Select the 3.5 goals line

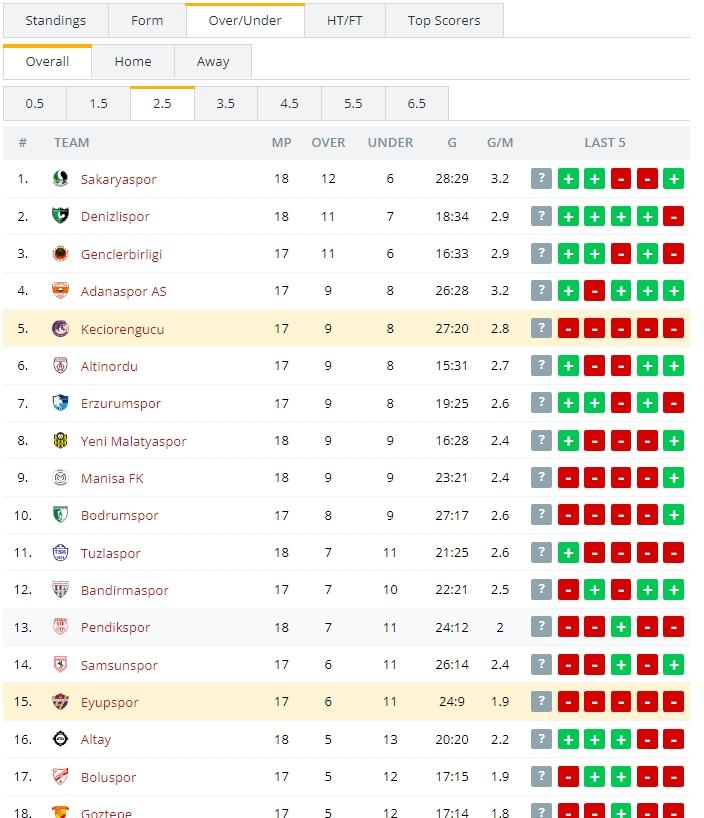click(x=226, y=103)
